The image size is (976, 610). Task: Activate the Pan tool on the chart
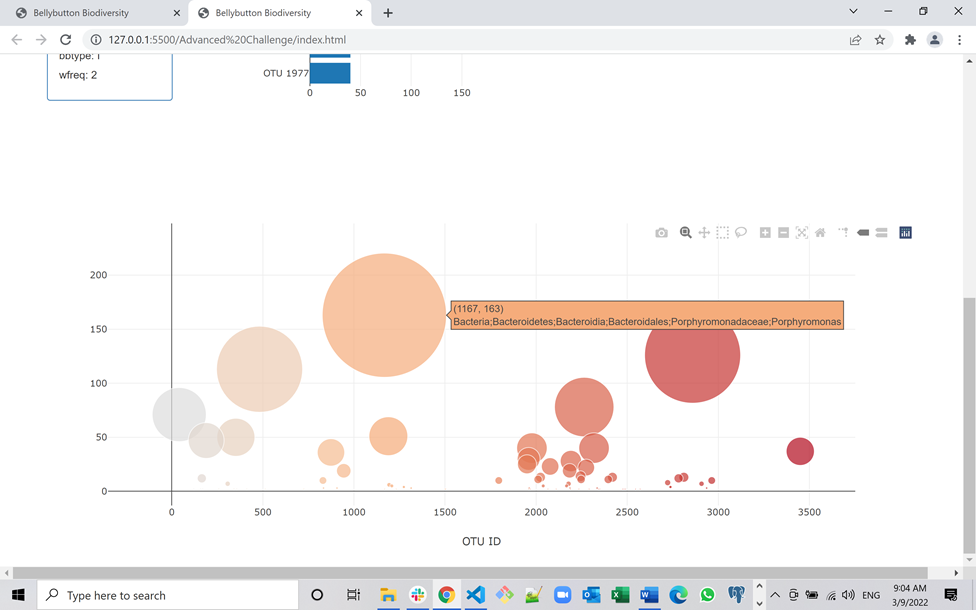(x=703, y=232)
